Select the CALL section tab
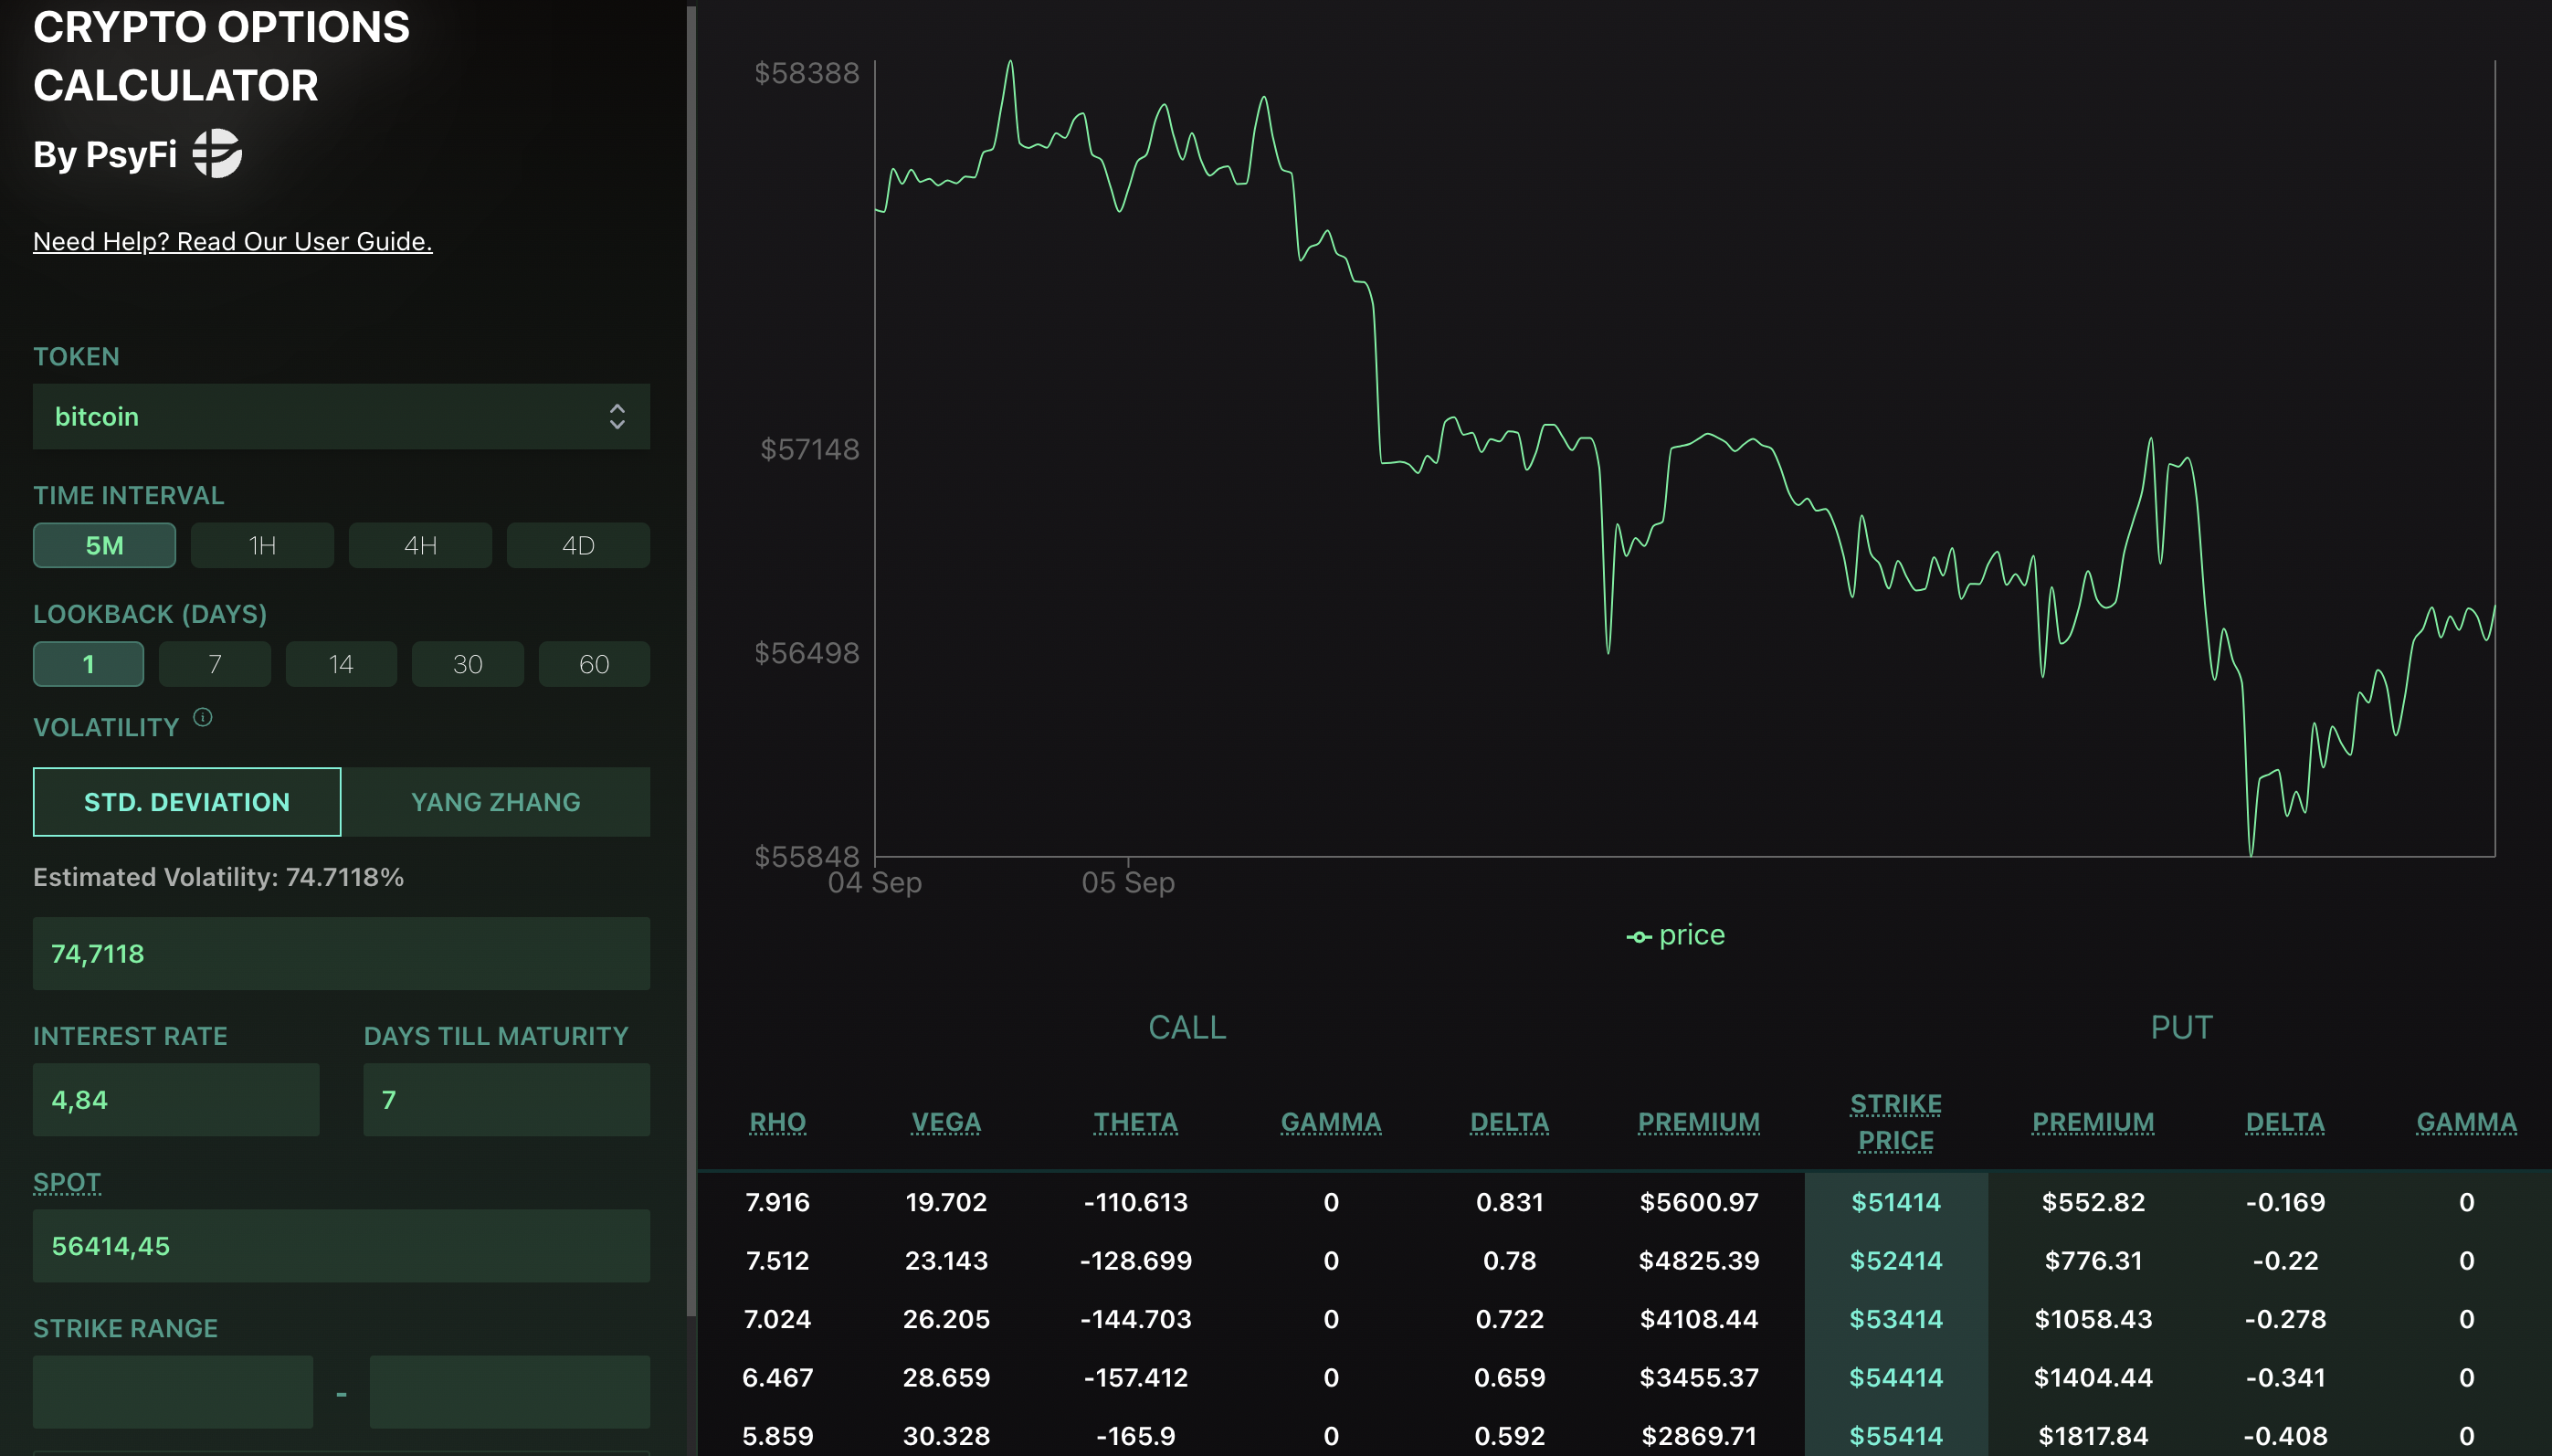 pos(1186,1029)
